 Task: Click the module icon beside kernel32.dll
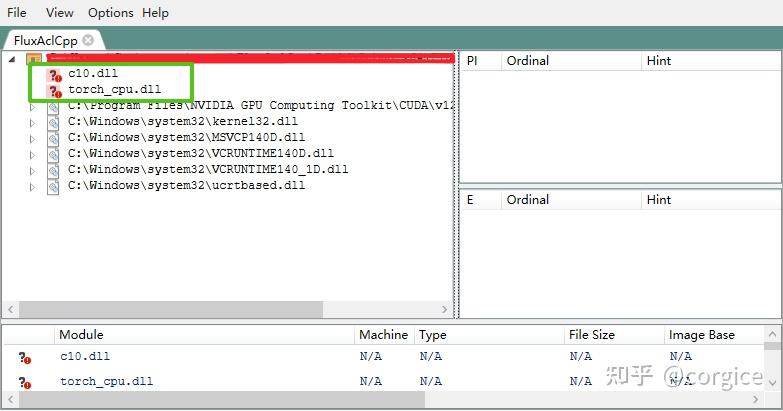point(53,123)
